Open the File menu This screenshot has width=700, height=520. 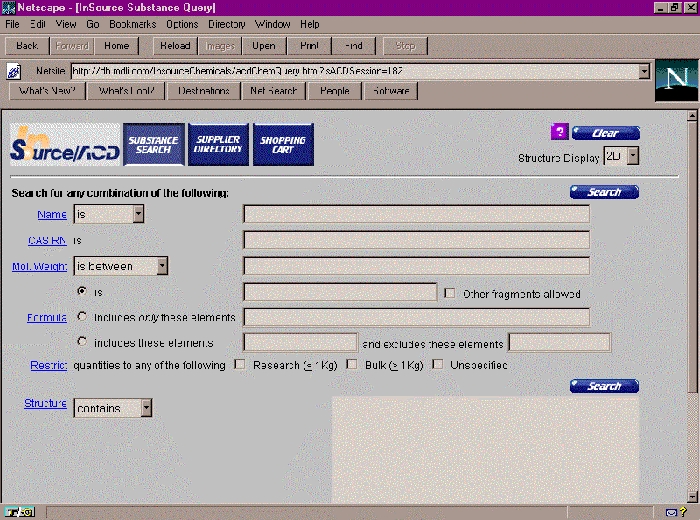pos(12,24)
